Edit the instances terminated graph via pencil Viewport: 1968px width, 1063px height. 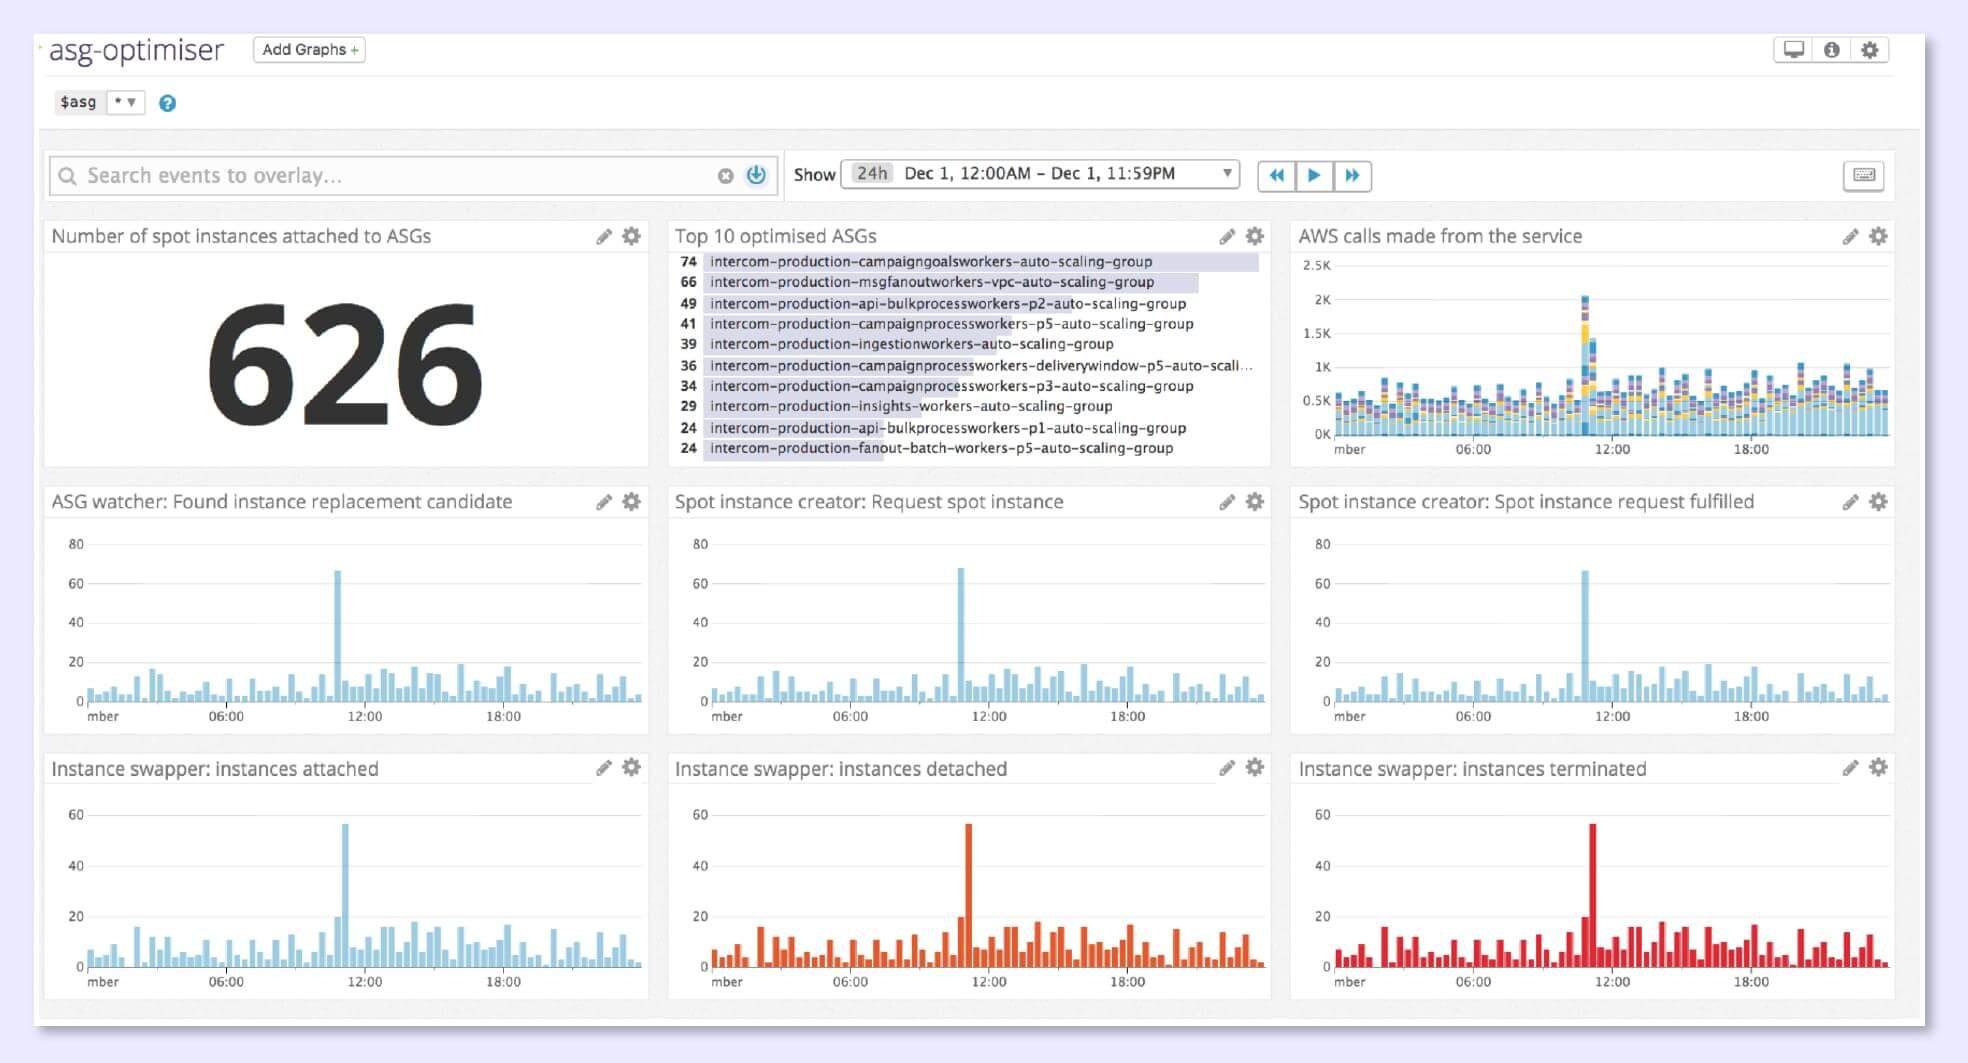point(1851,768)
